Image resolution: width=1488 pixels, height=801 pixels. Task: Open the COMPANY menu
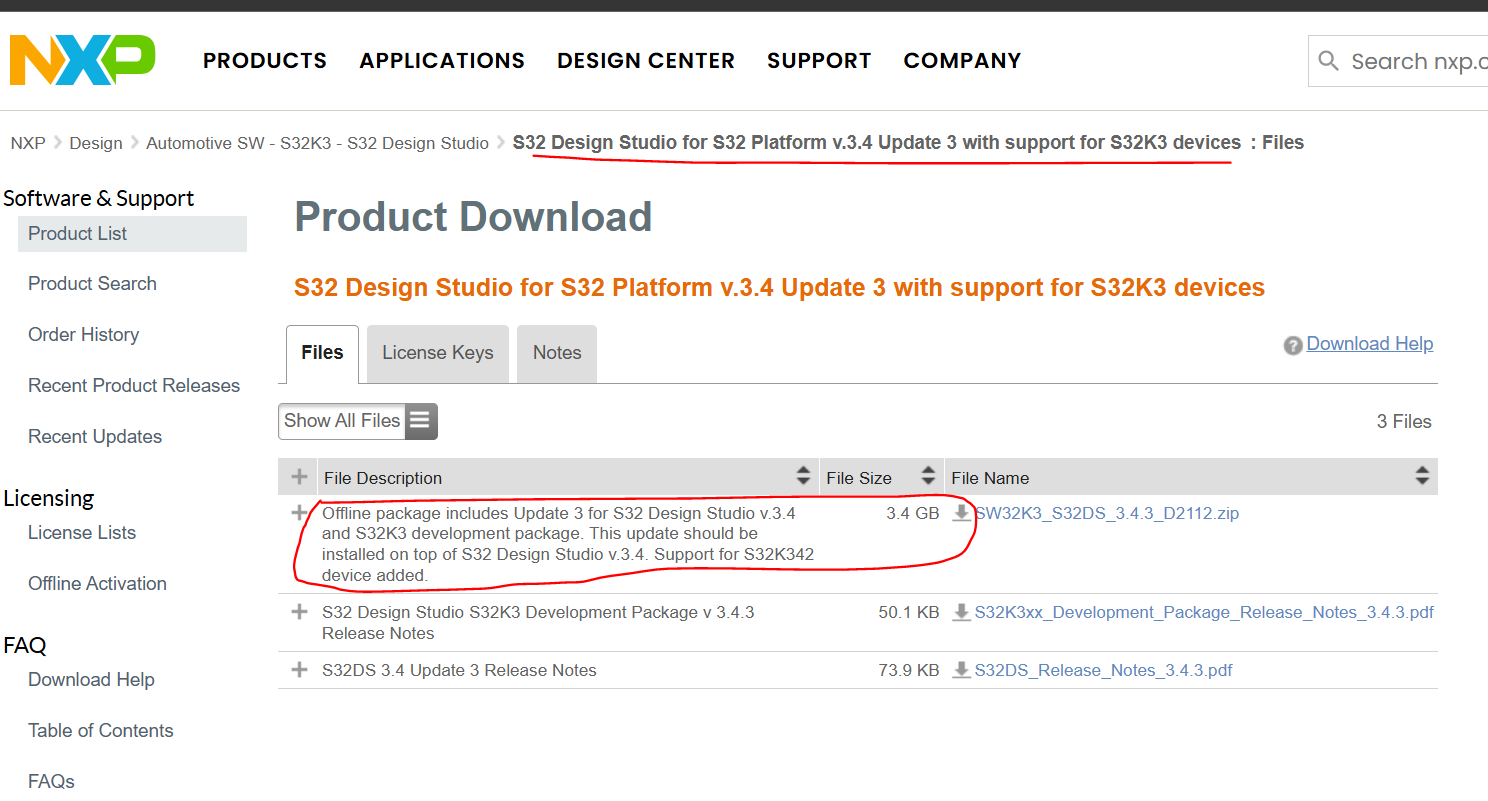(x=962, y=61)
